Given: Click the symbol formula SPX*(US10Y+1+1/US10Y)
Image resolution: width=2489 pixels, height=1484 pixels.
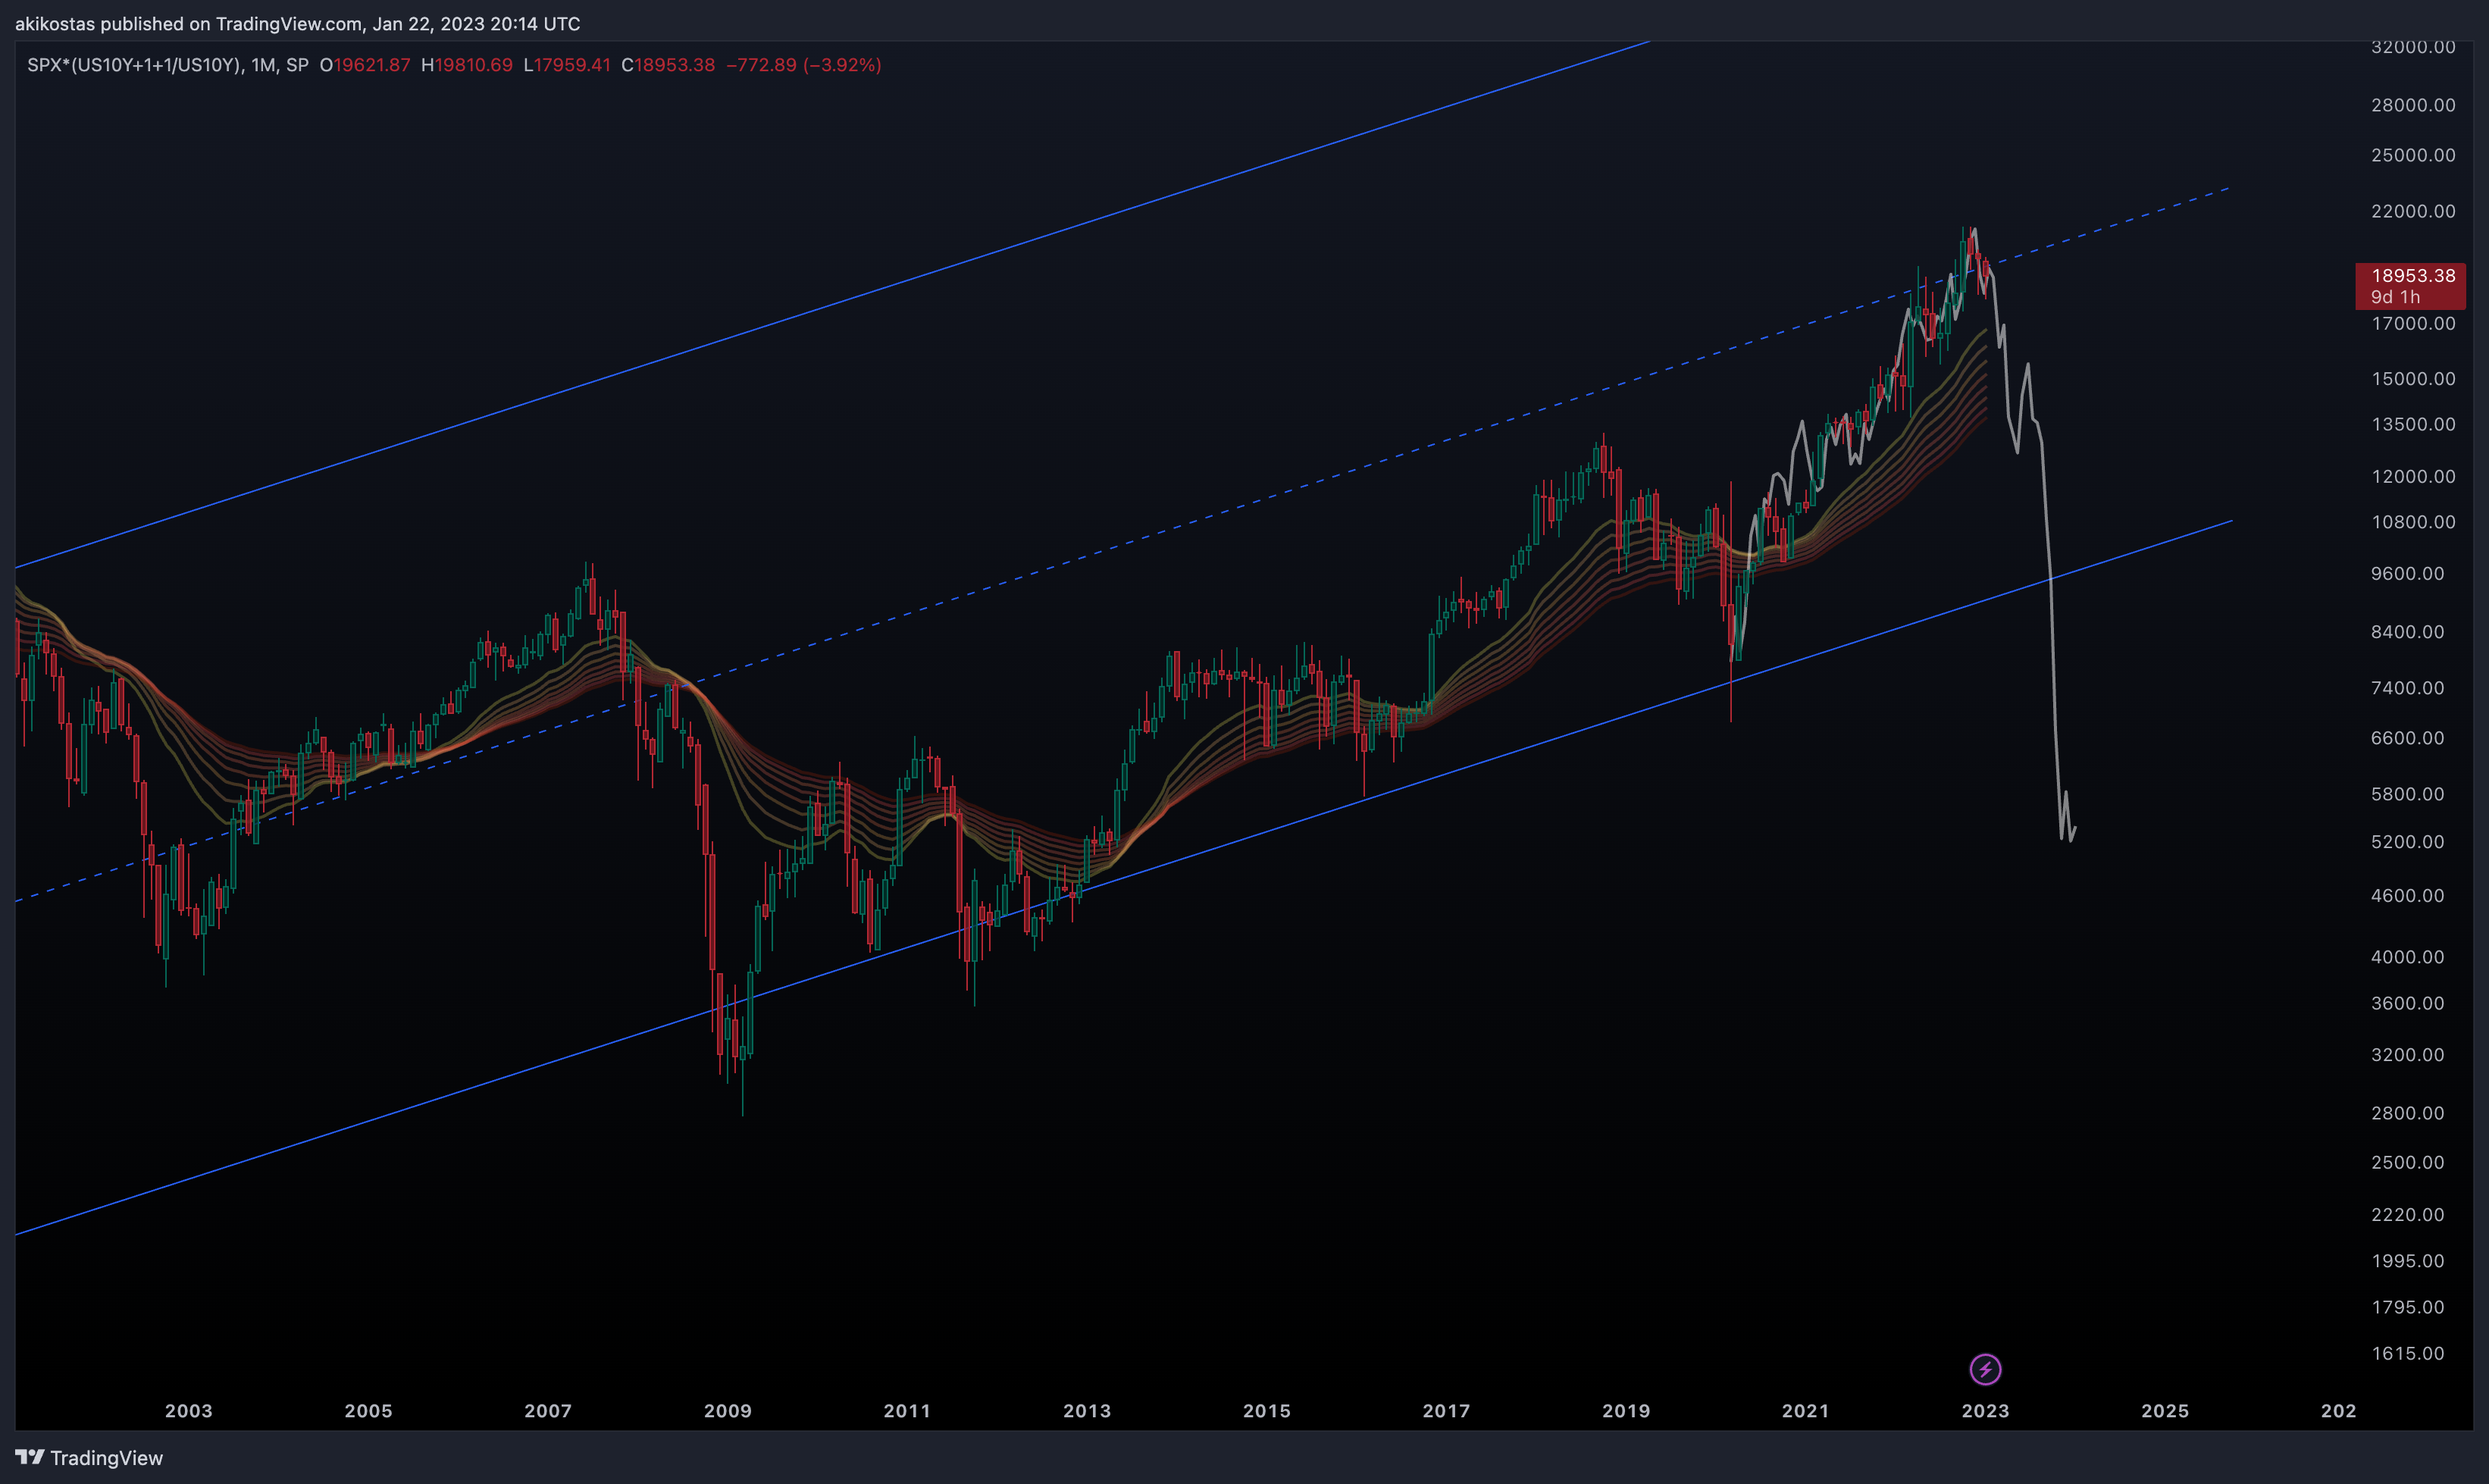Looking at the screenshot, I should (x=134, y=65).
